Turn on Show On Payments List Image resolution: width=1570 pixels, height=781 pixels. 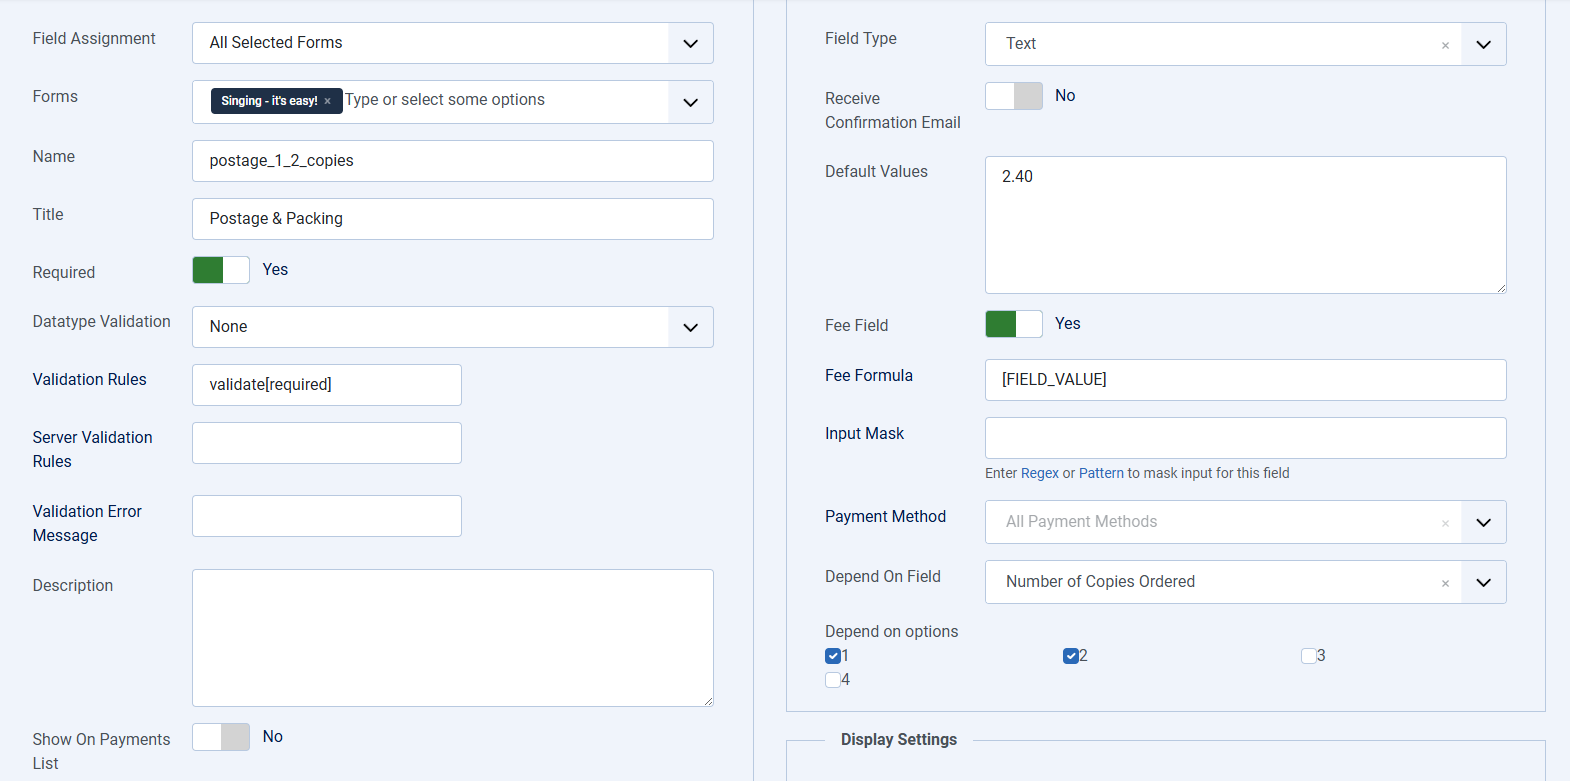[221, 737]
